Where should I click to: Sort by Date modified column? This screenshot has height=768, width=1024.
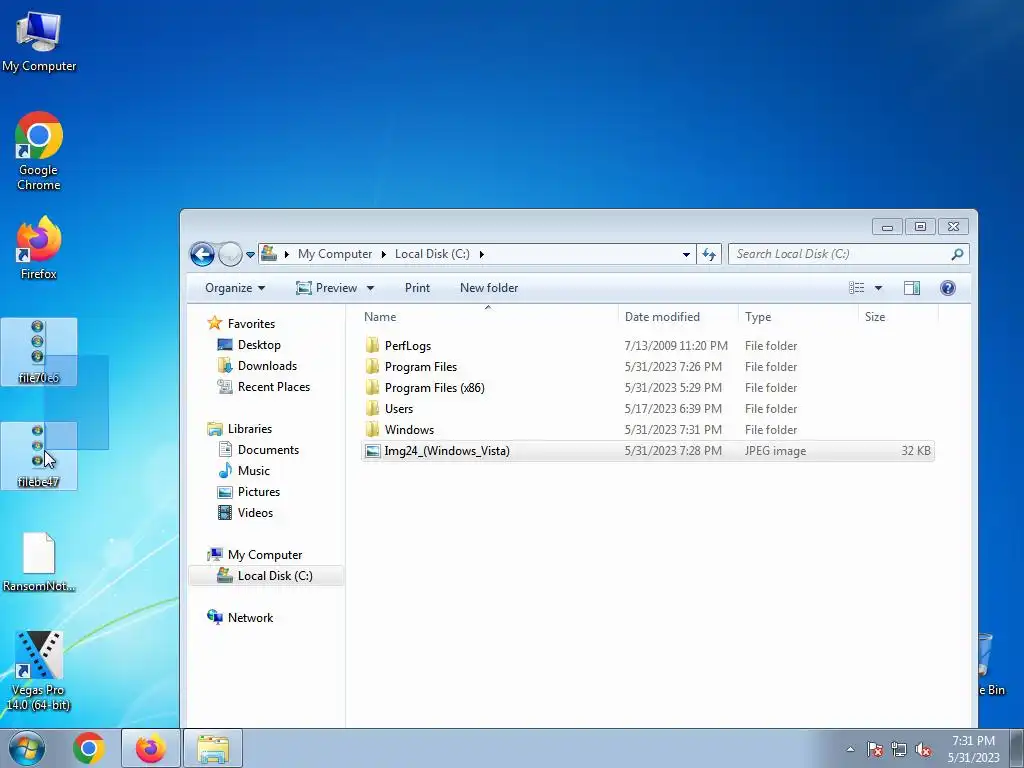click(678, 317)
